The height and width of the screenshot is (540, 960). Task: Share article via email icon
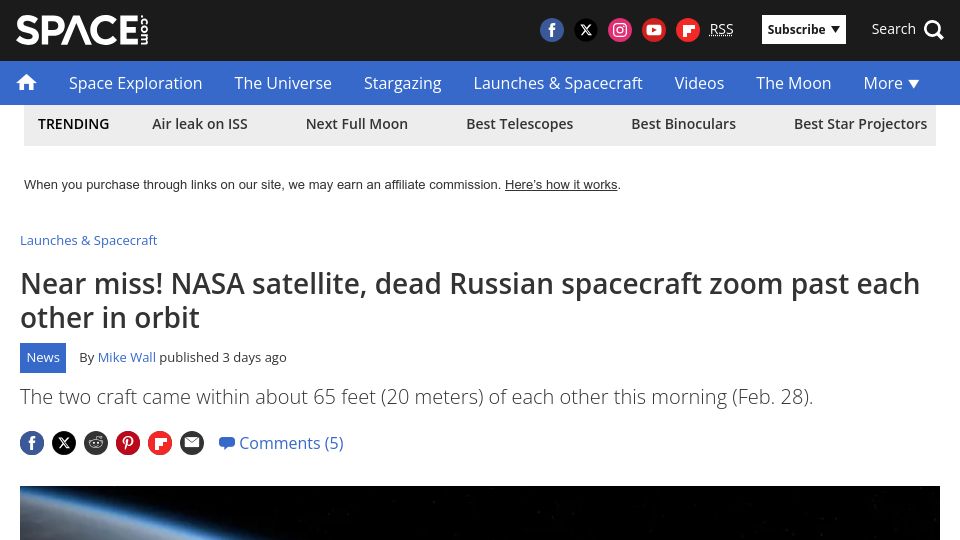(192, 443)
